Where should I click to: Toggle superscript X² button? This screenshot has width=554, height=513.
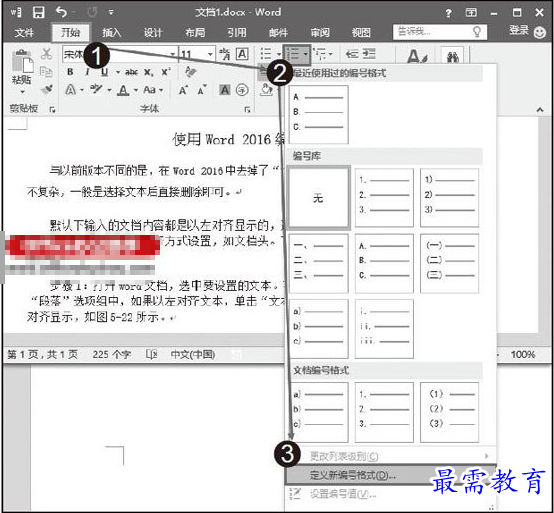(x=166, y=72)
